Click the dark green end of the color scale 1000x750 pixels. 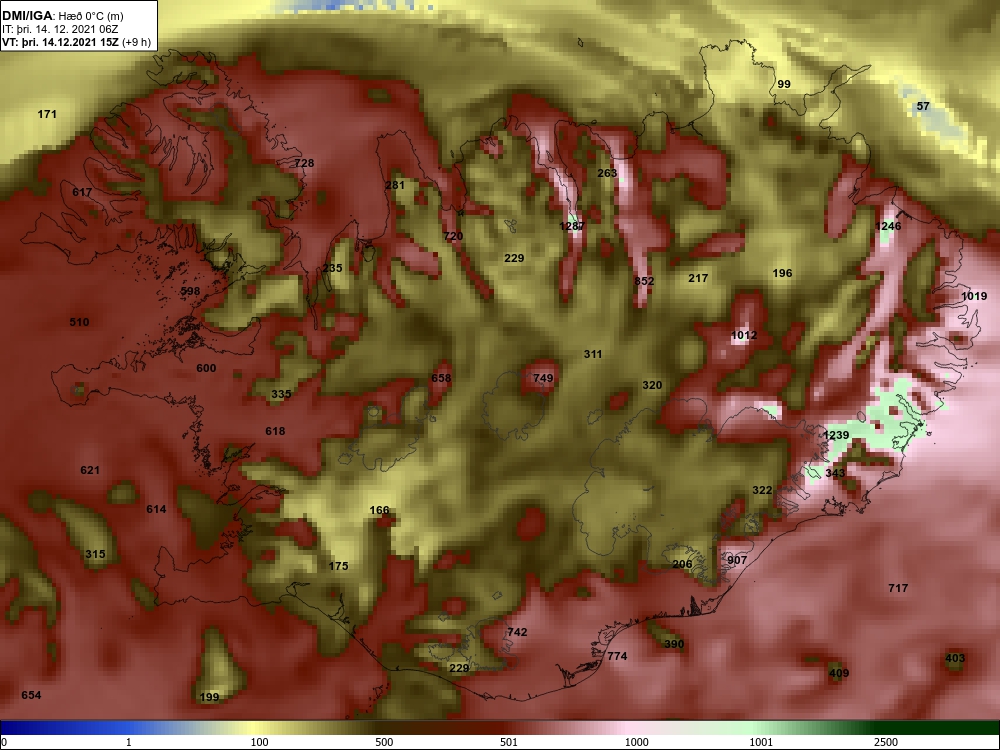(x=938, y=728)
